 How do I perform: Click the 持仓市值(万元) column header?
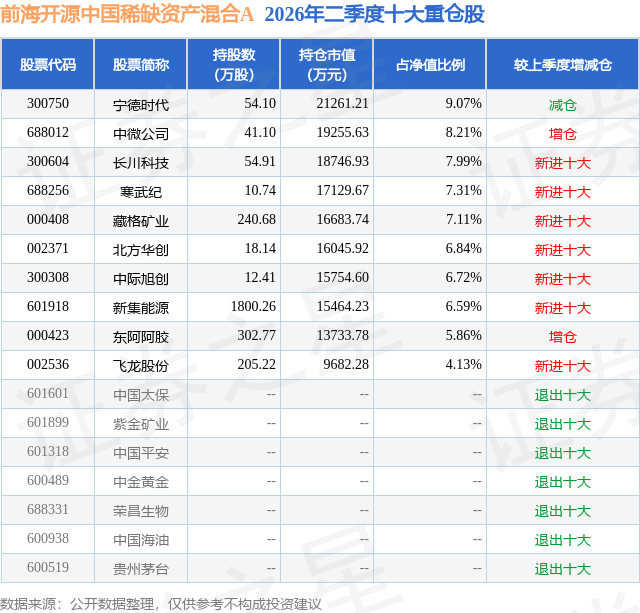click(x=327, y=64)
